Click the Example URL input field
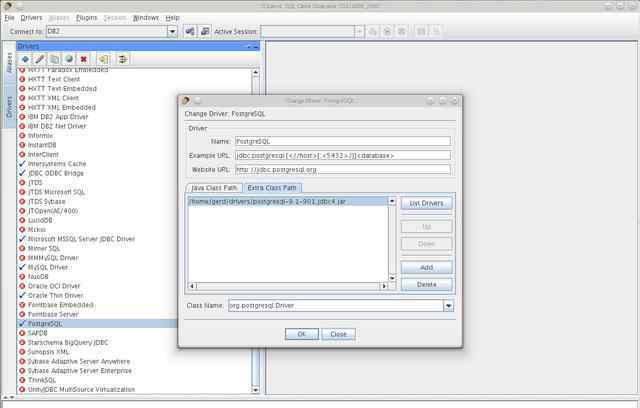Viewport: 640px width, 408px height. 343,155
